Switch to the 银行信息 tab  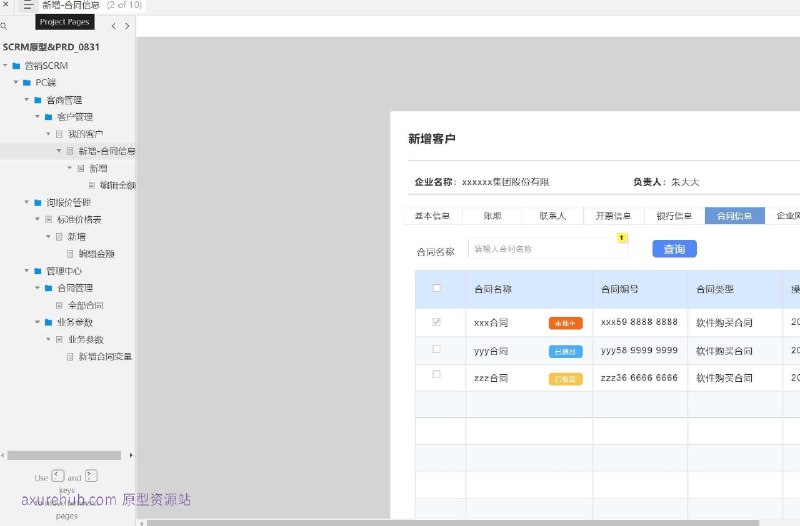pyautogui.click(x=674, y=216)
